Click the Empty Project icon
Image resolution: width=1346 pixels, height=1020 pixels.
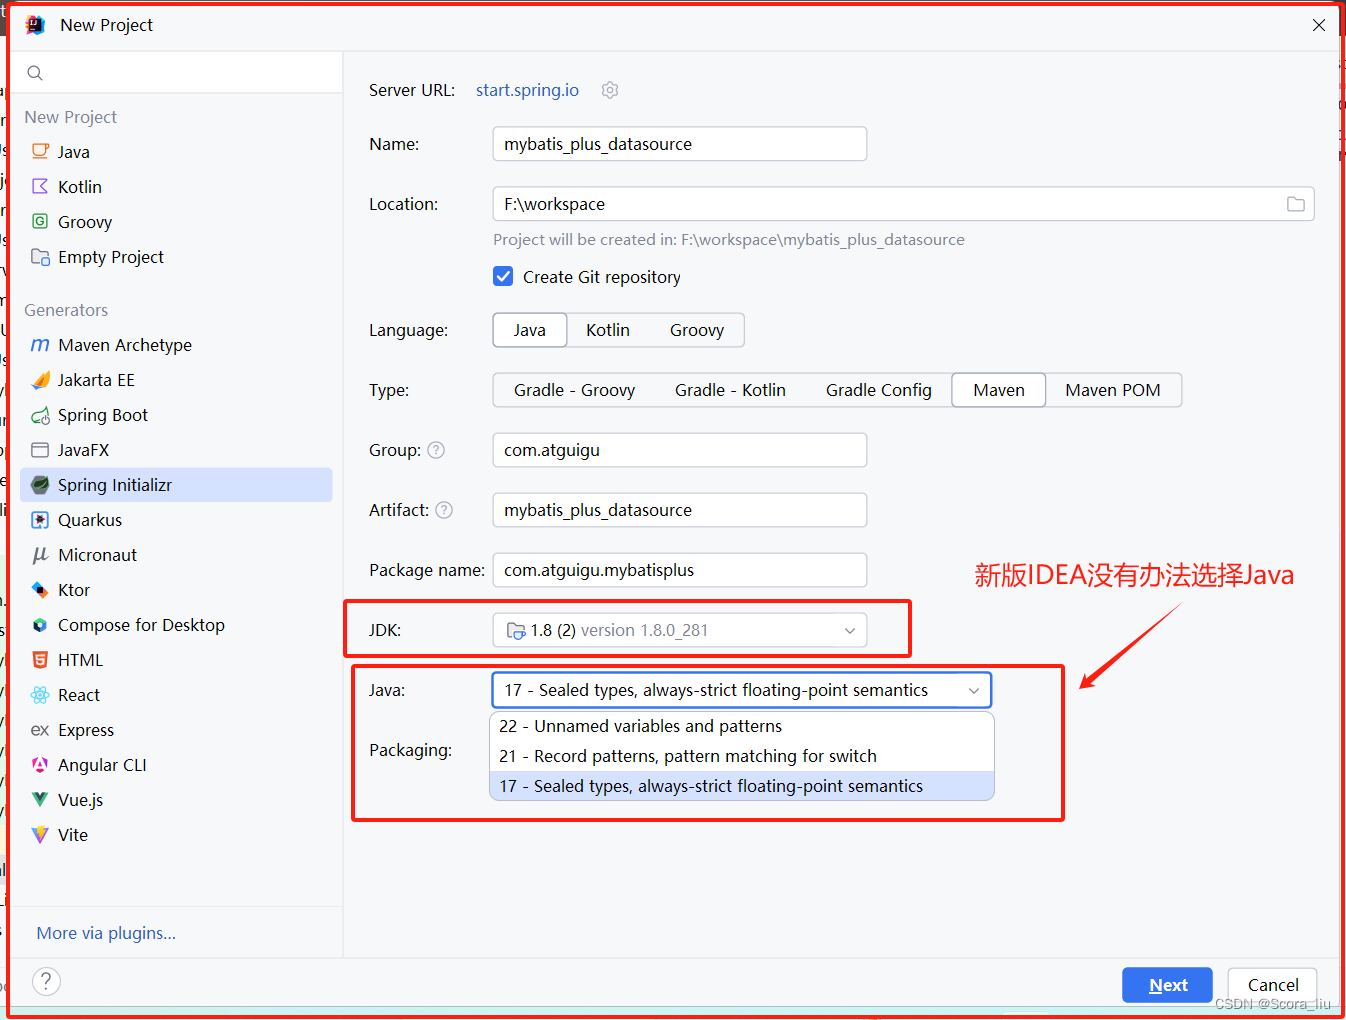[x=40, y=257]
